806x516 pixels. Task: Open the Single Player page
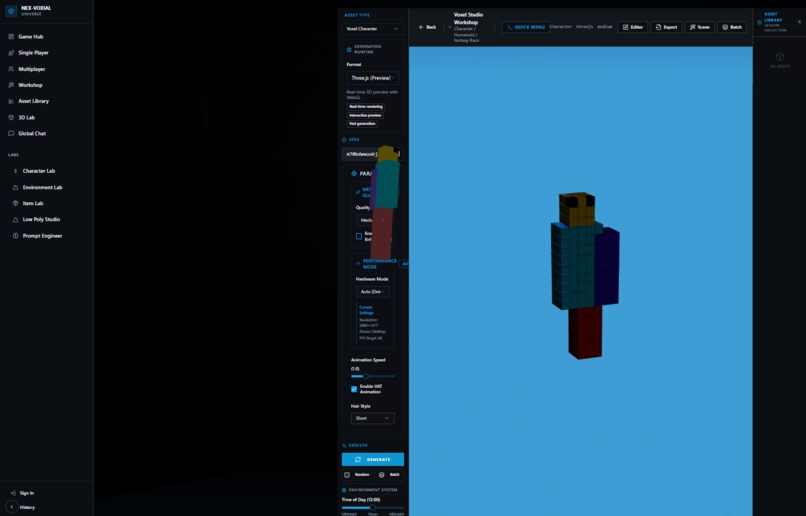[33, 52]
